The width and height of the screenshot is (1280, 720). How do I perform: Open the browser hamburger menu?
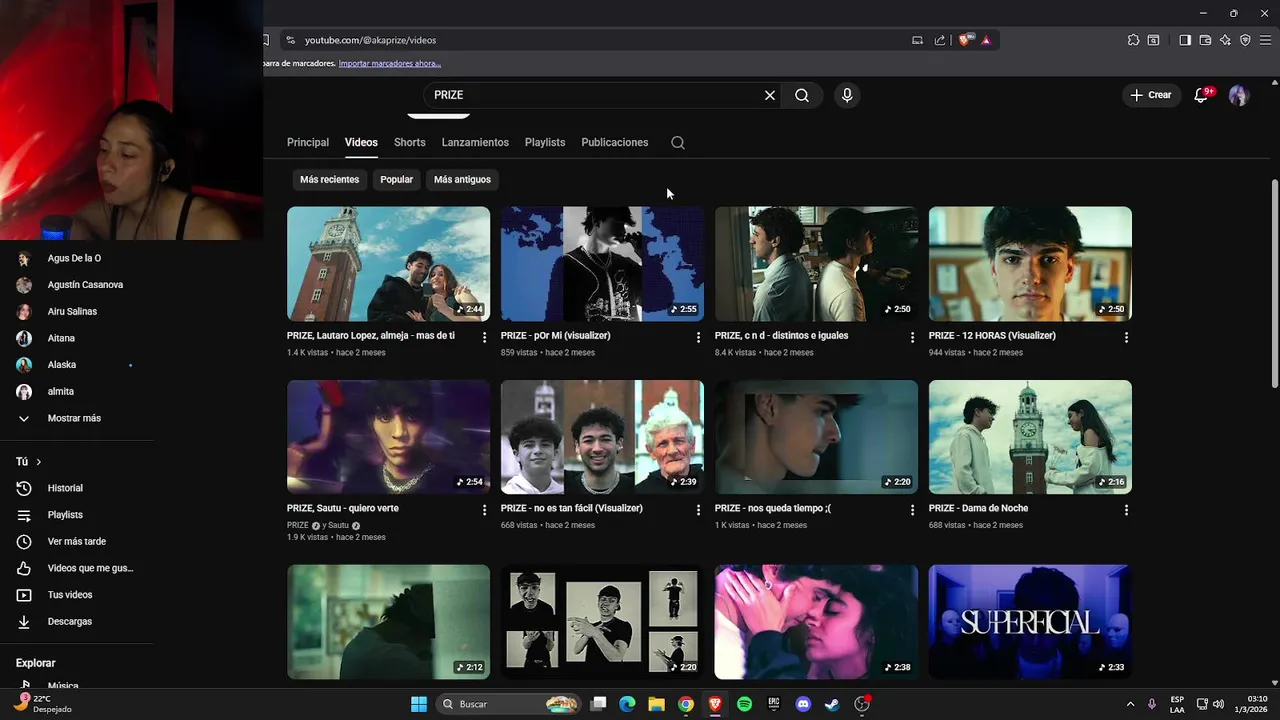tap(1265, 40)
